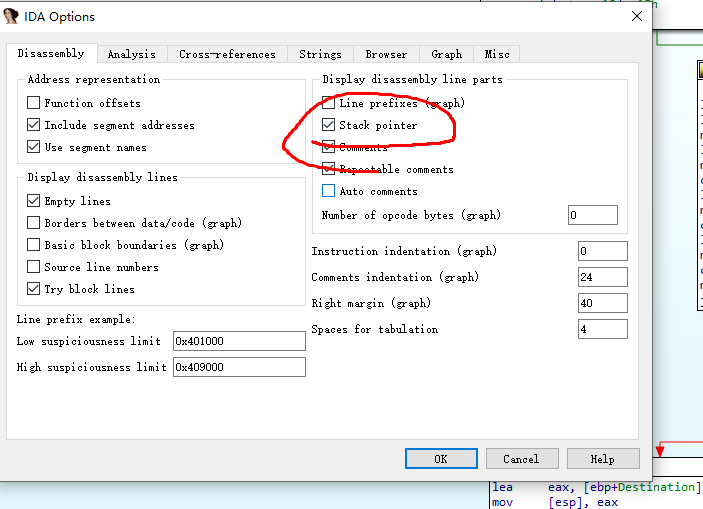Select the Misc tab
The width and height of the screenshot is (703, 509).
497,54
